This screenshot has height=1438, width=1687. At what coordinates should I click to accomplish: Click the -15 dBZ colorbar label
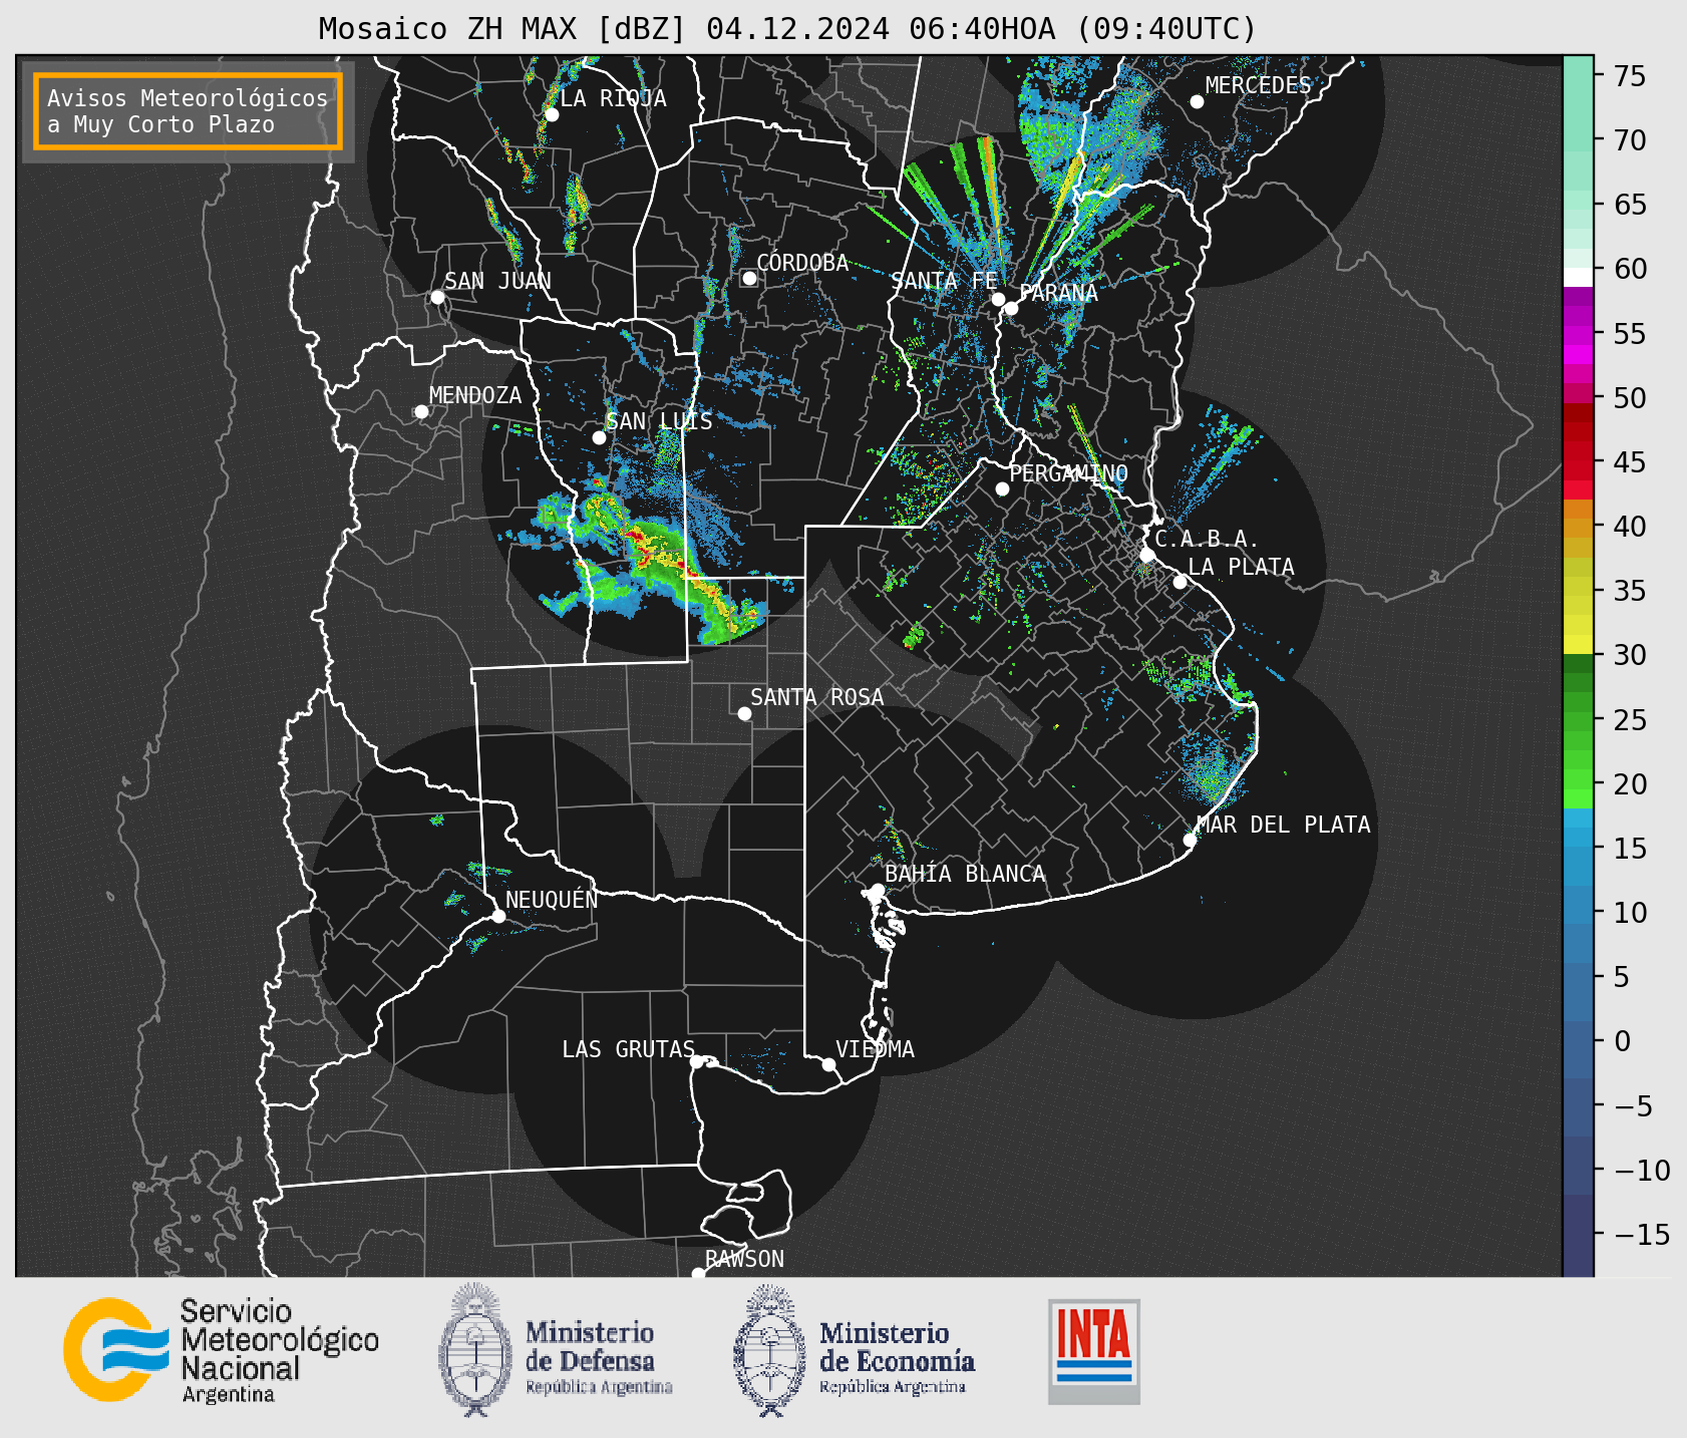[1640, 1234]
